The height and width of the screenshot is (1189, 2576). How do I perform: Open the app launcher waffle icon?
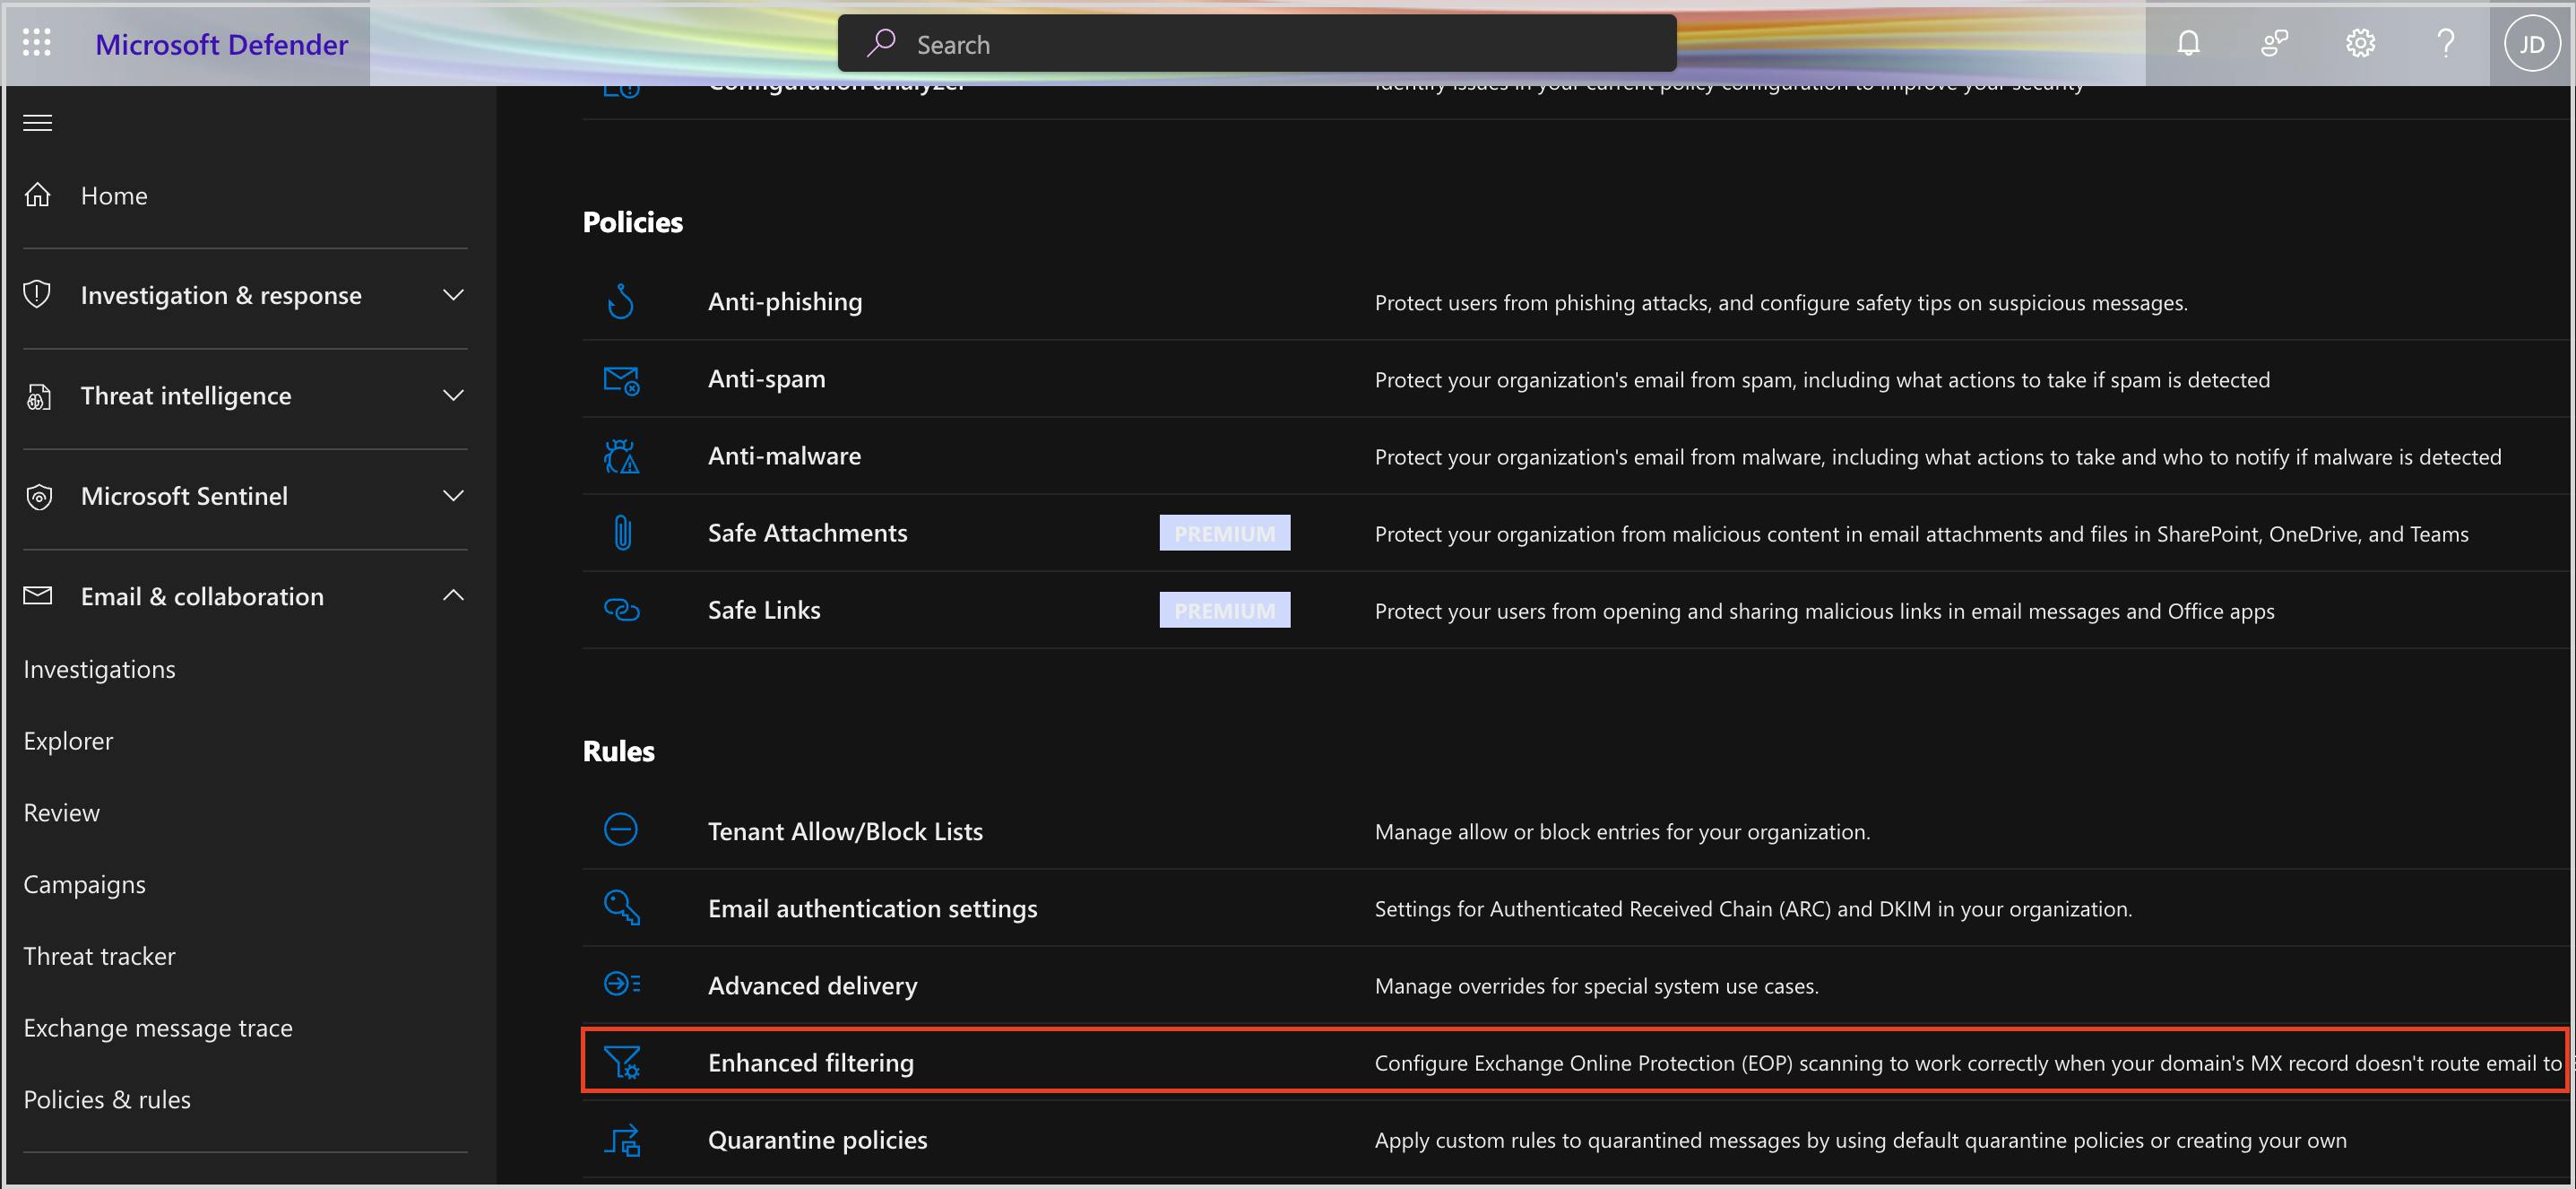tap(37, 43)
